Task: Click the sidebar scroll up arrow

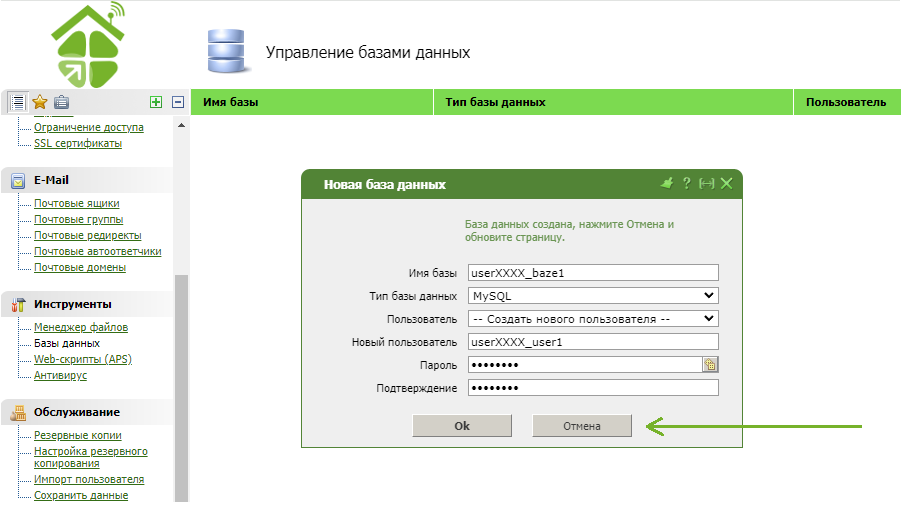Action: pyautogui.click(x=181, y=126)
